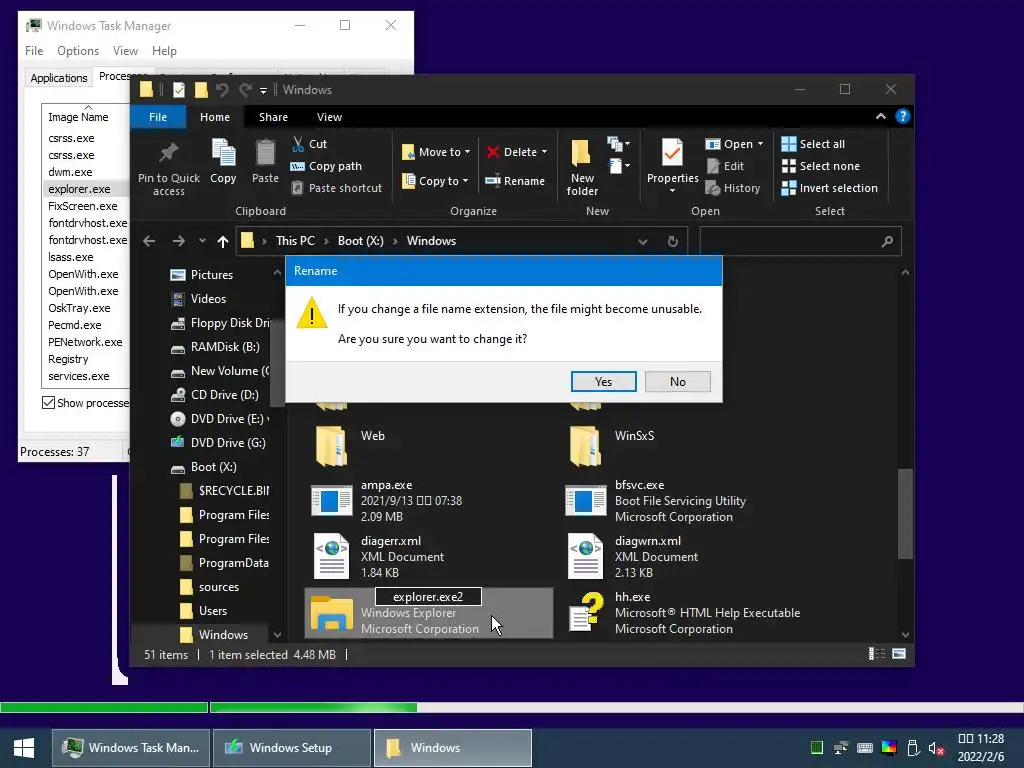This screenshot has width=1024, height=768.
Task: Select the ampa.exe file
Action: tap(387, 500)
